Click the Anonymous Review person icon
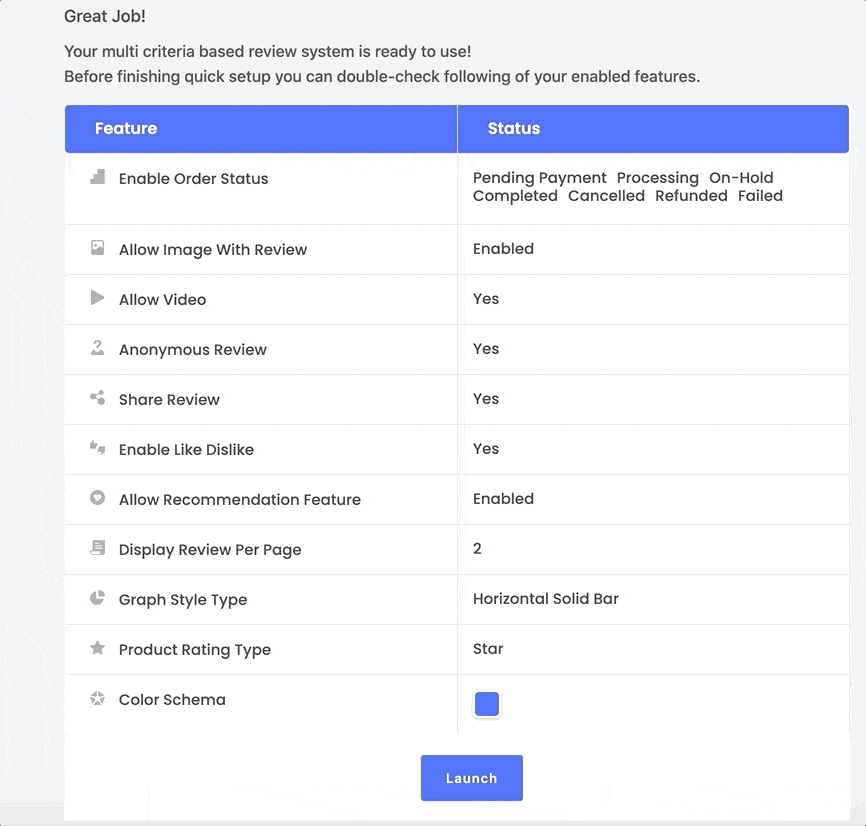 pos(97,348)
